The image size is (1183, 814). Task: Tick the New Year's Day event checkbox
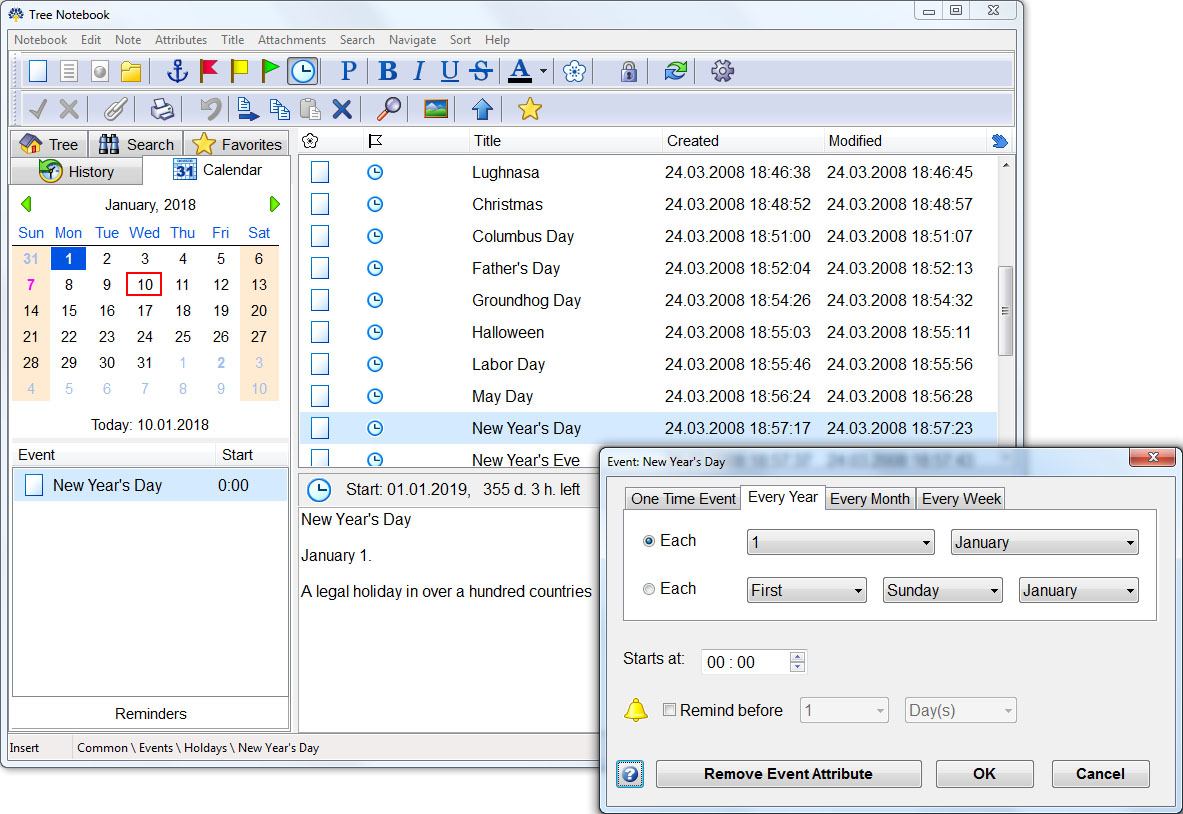point(34,485)
